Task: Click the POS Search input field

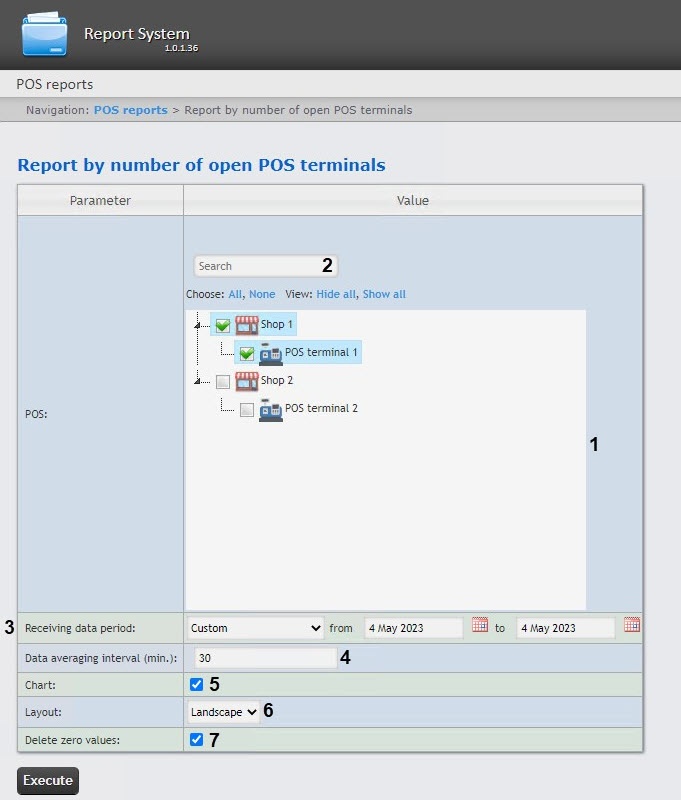Action: coord(255,266)
